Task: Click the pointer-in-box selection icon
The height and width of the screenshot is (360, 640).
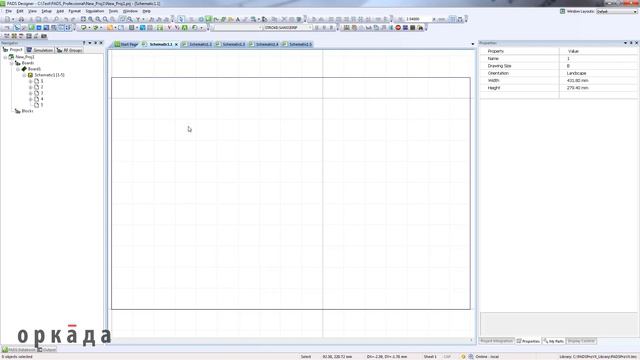Action: point(122,19)
